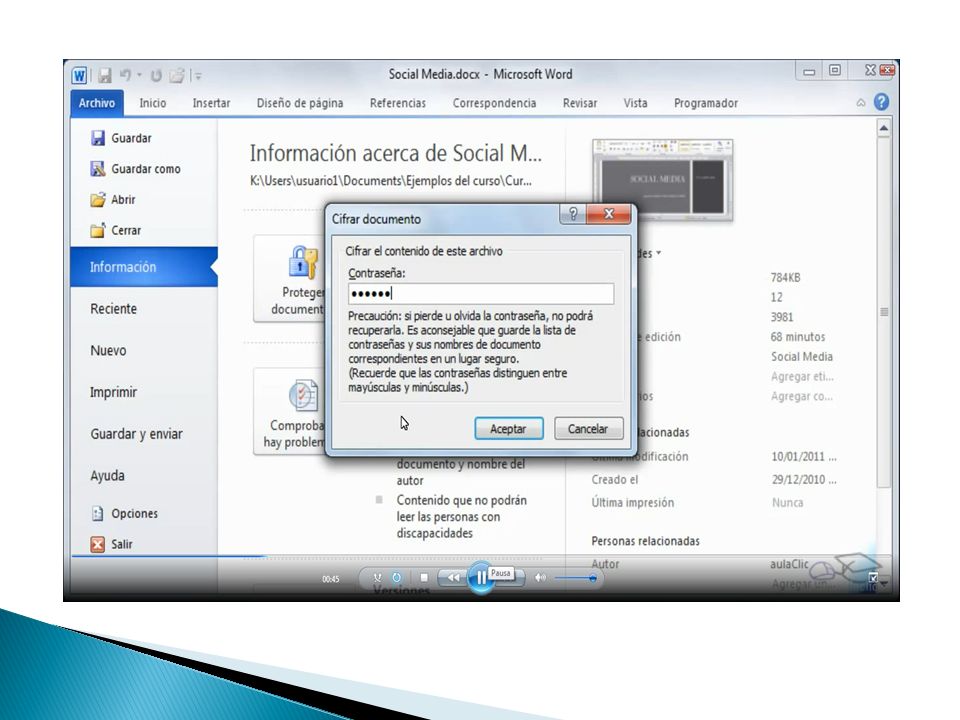
Task: Adjust the media player volume slider
Action: coord(576,578)
